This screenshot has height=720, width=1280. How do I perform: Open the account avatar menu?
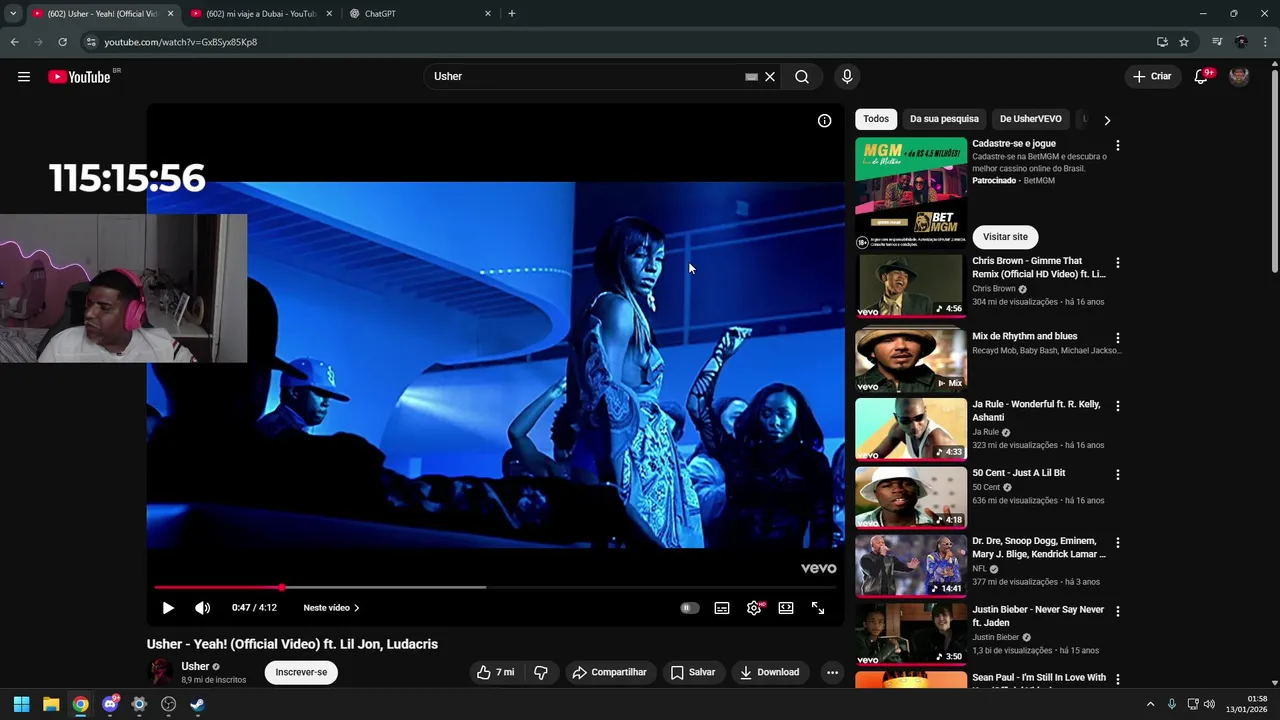coord(1239,77)
